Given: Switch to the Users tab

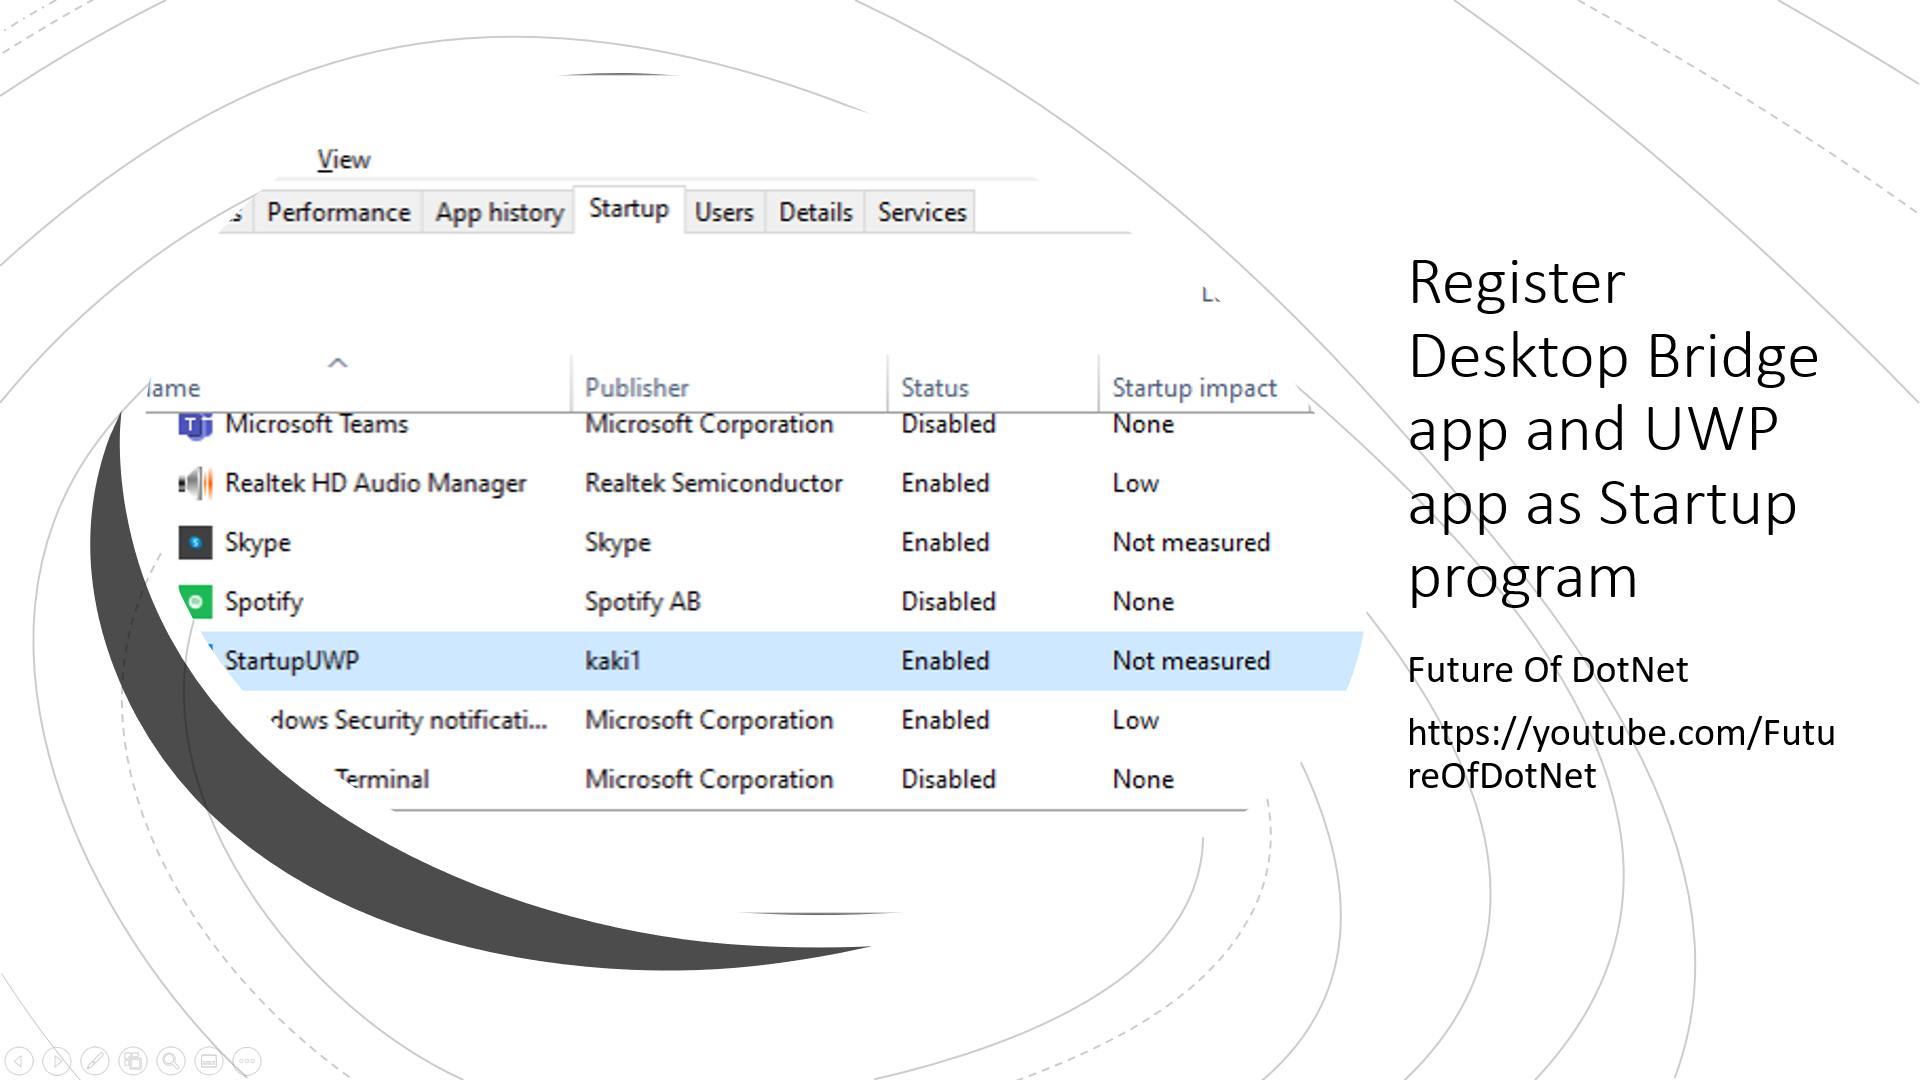Looking at the screenshot, I should pyautogui.click(x=724, y=212).
